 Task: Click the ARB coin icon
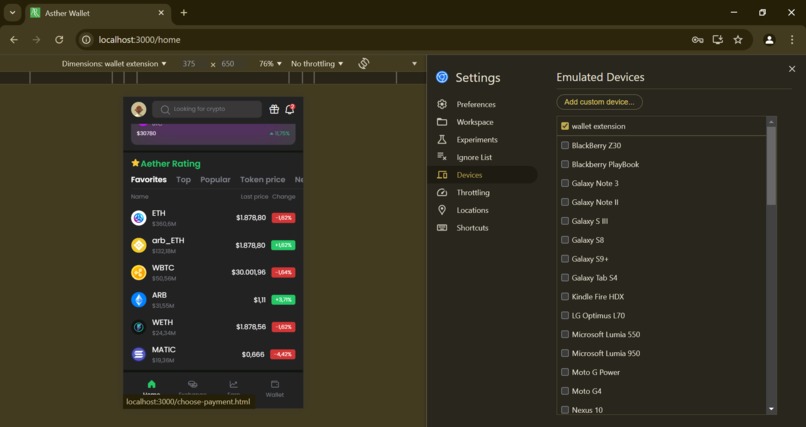click(x=139, y=300)
